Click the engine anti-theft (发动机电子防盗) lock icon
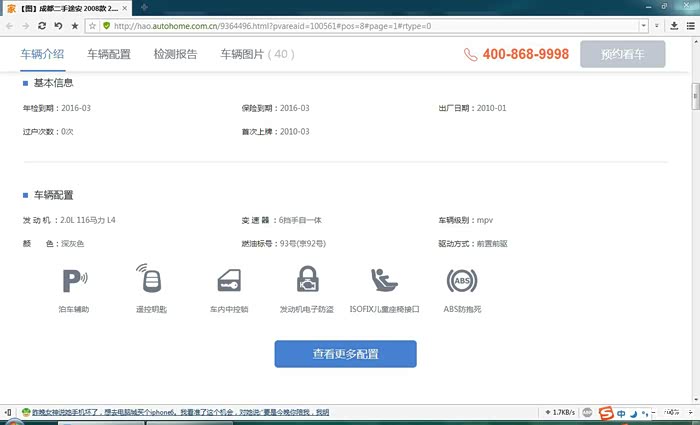 tap(307, 281)
